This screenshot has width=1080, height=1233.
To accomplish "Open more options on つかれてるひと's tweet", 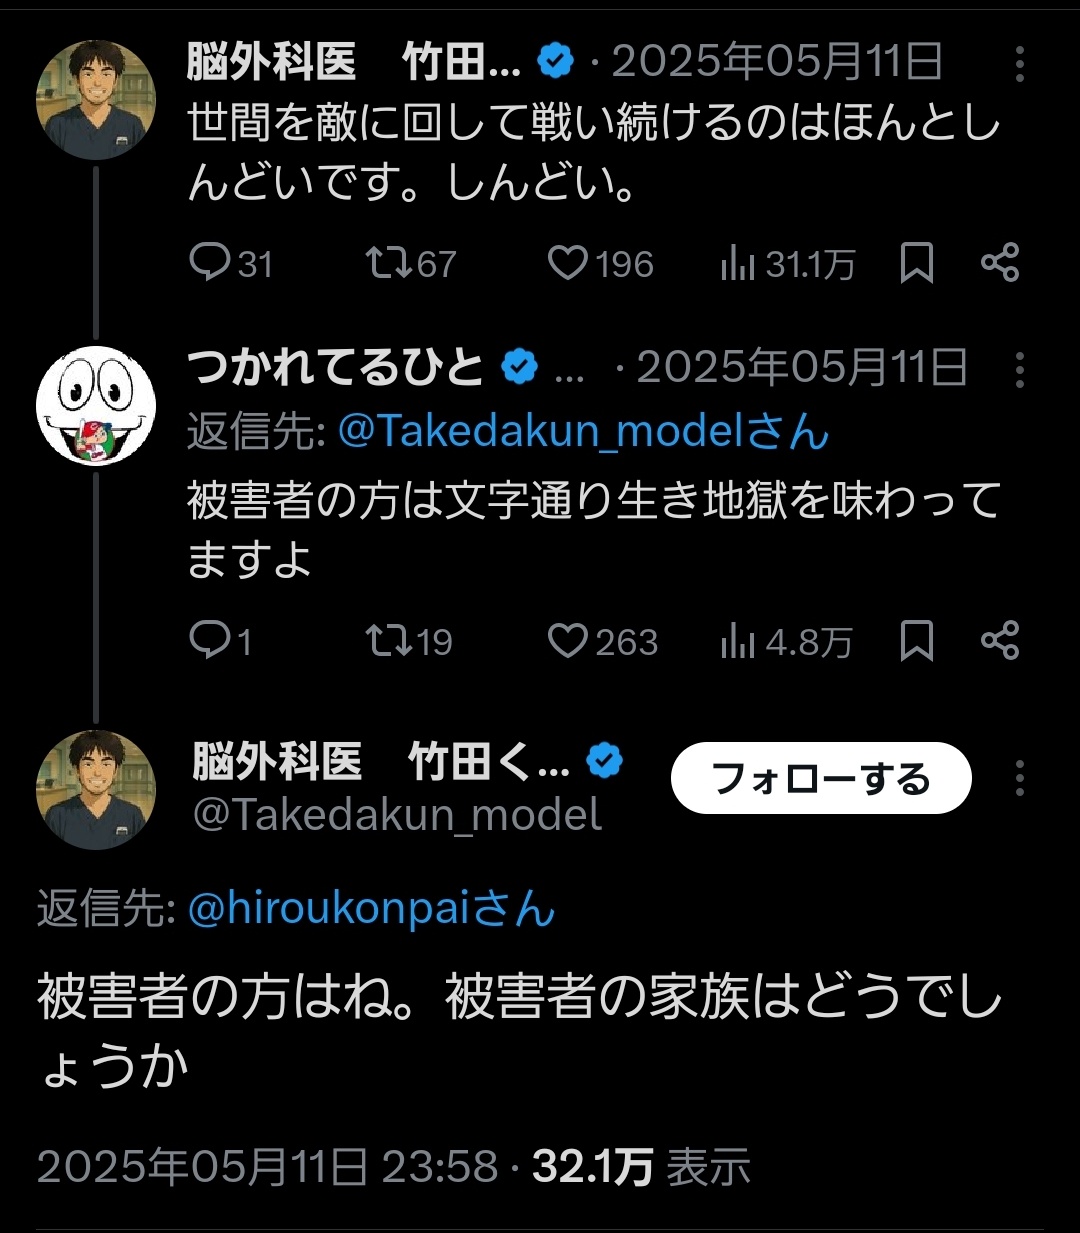I will pos(1019,369).
